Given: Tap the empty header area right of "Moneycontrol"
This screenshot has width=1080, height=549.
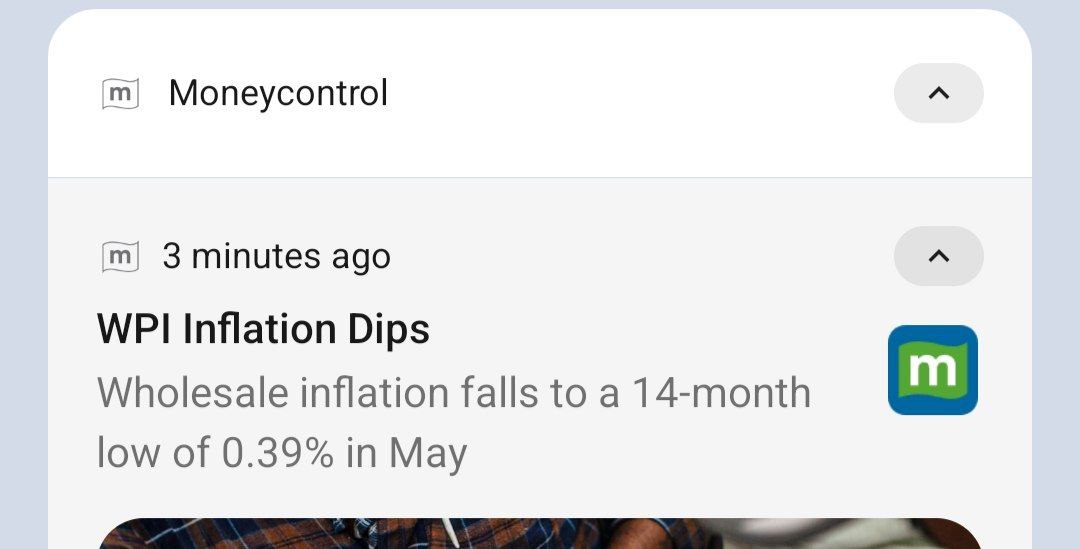Looking at the screenshot, I should (x=640, y=94).
